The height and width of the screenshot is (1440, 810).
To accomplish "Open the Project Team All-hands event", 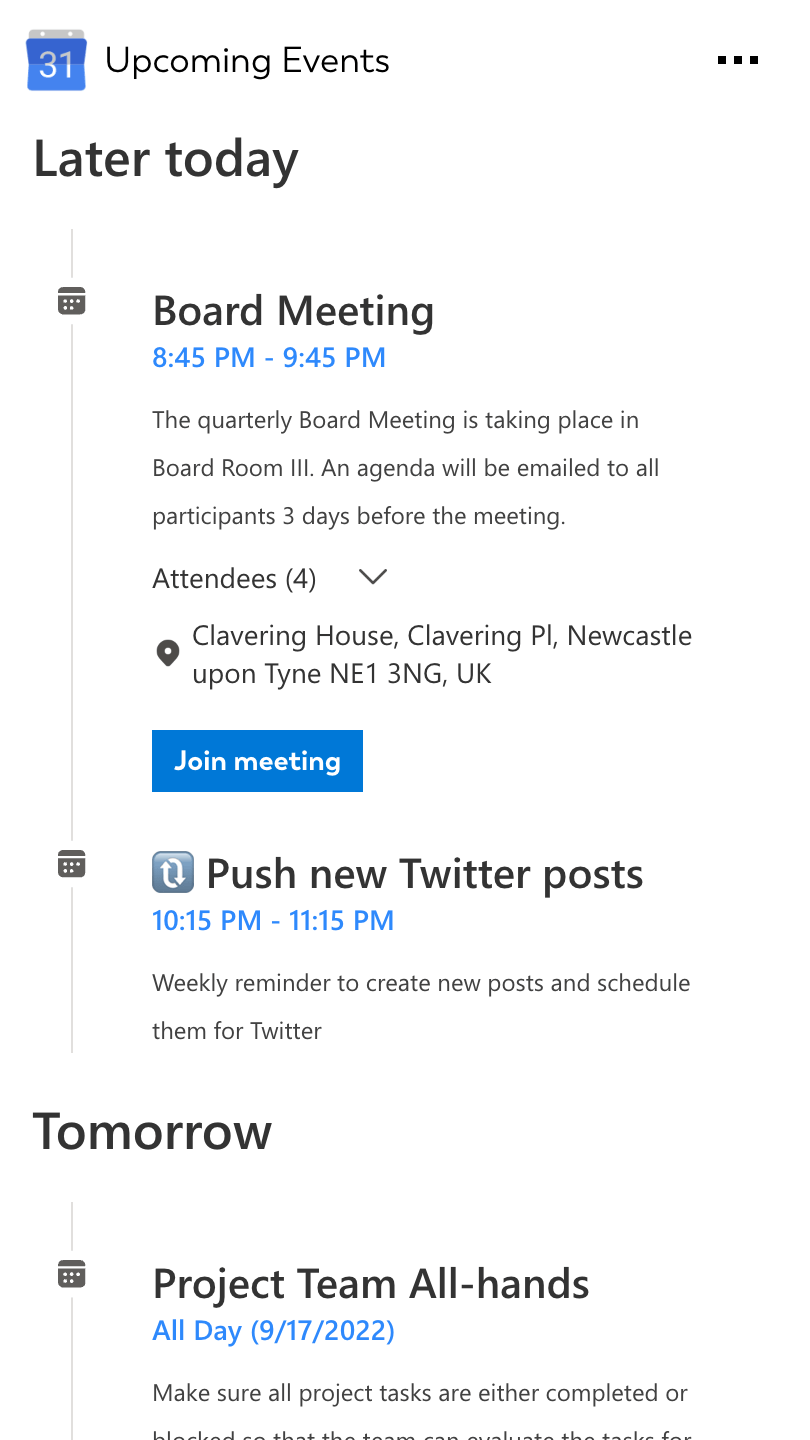I will (x=371, y=1284).
